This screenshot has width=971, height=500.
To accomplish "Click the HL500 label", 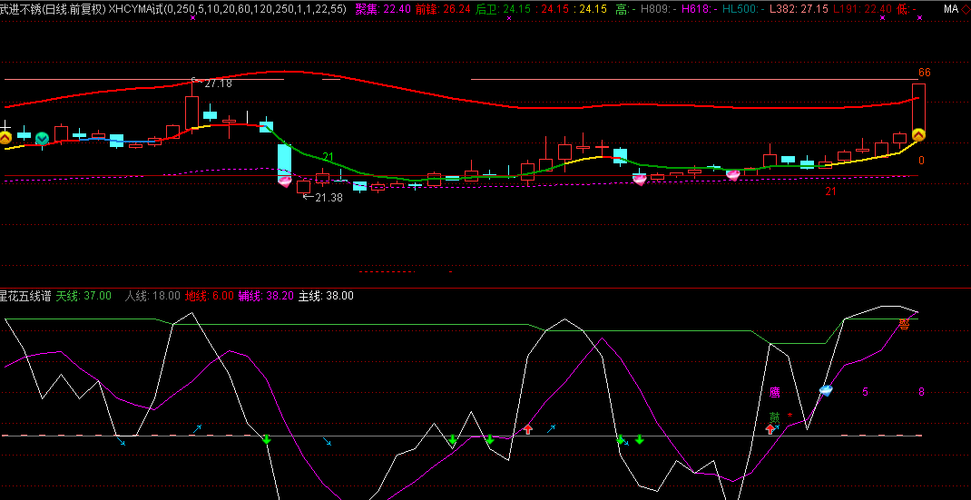I will (x=744, y=9).
